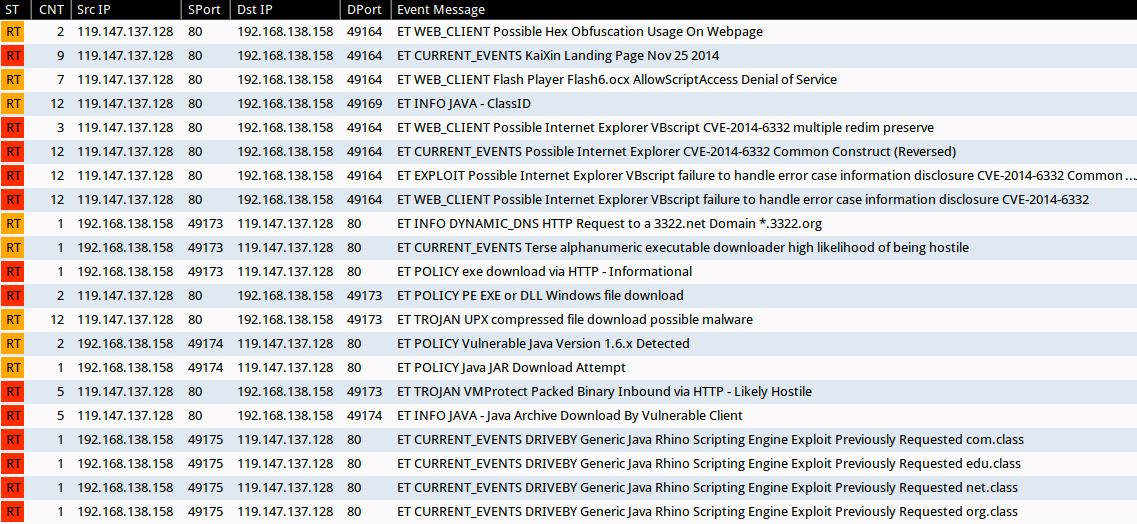Sort by the ST column header
Image resolution: width=1137 pixels, height=524 pixels.
[13, 10]
